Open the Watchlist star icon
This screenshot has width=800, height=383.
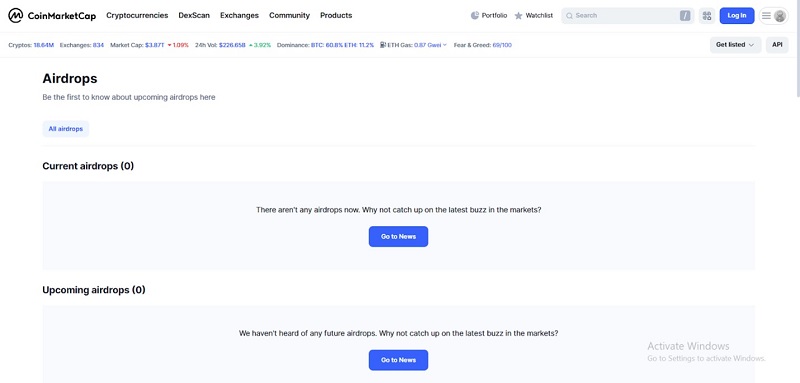click(518, 16)
